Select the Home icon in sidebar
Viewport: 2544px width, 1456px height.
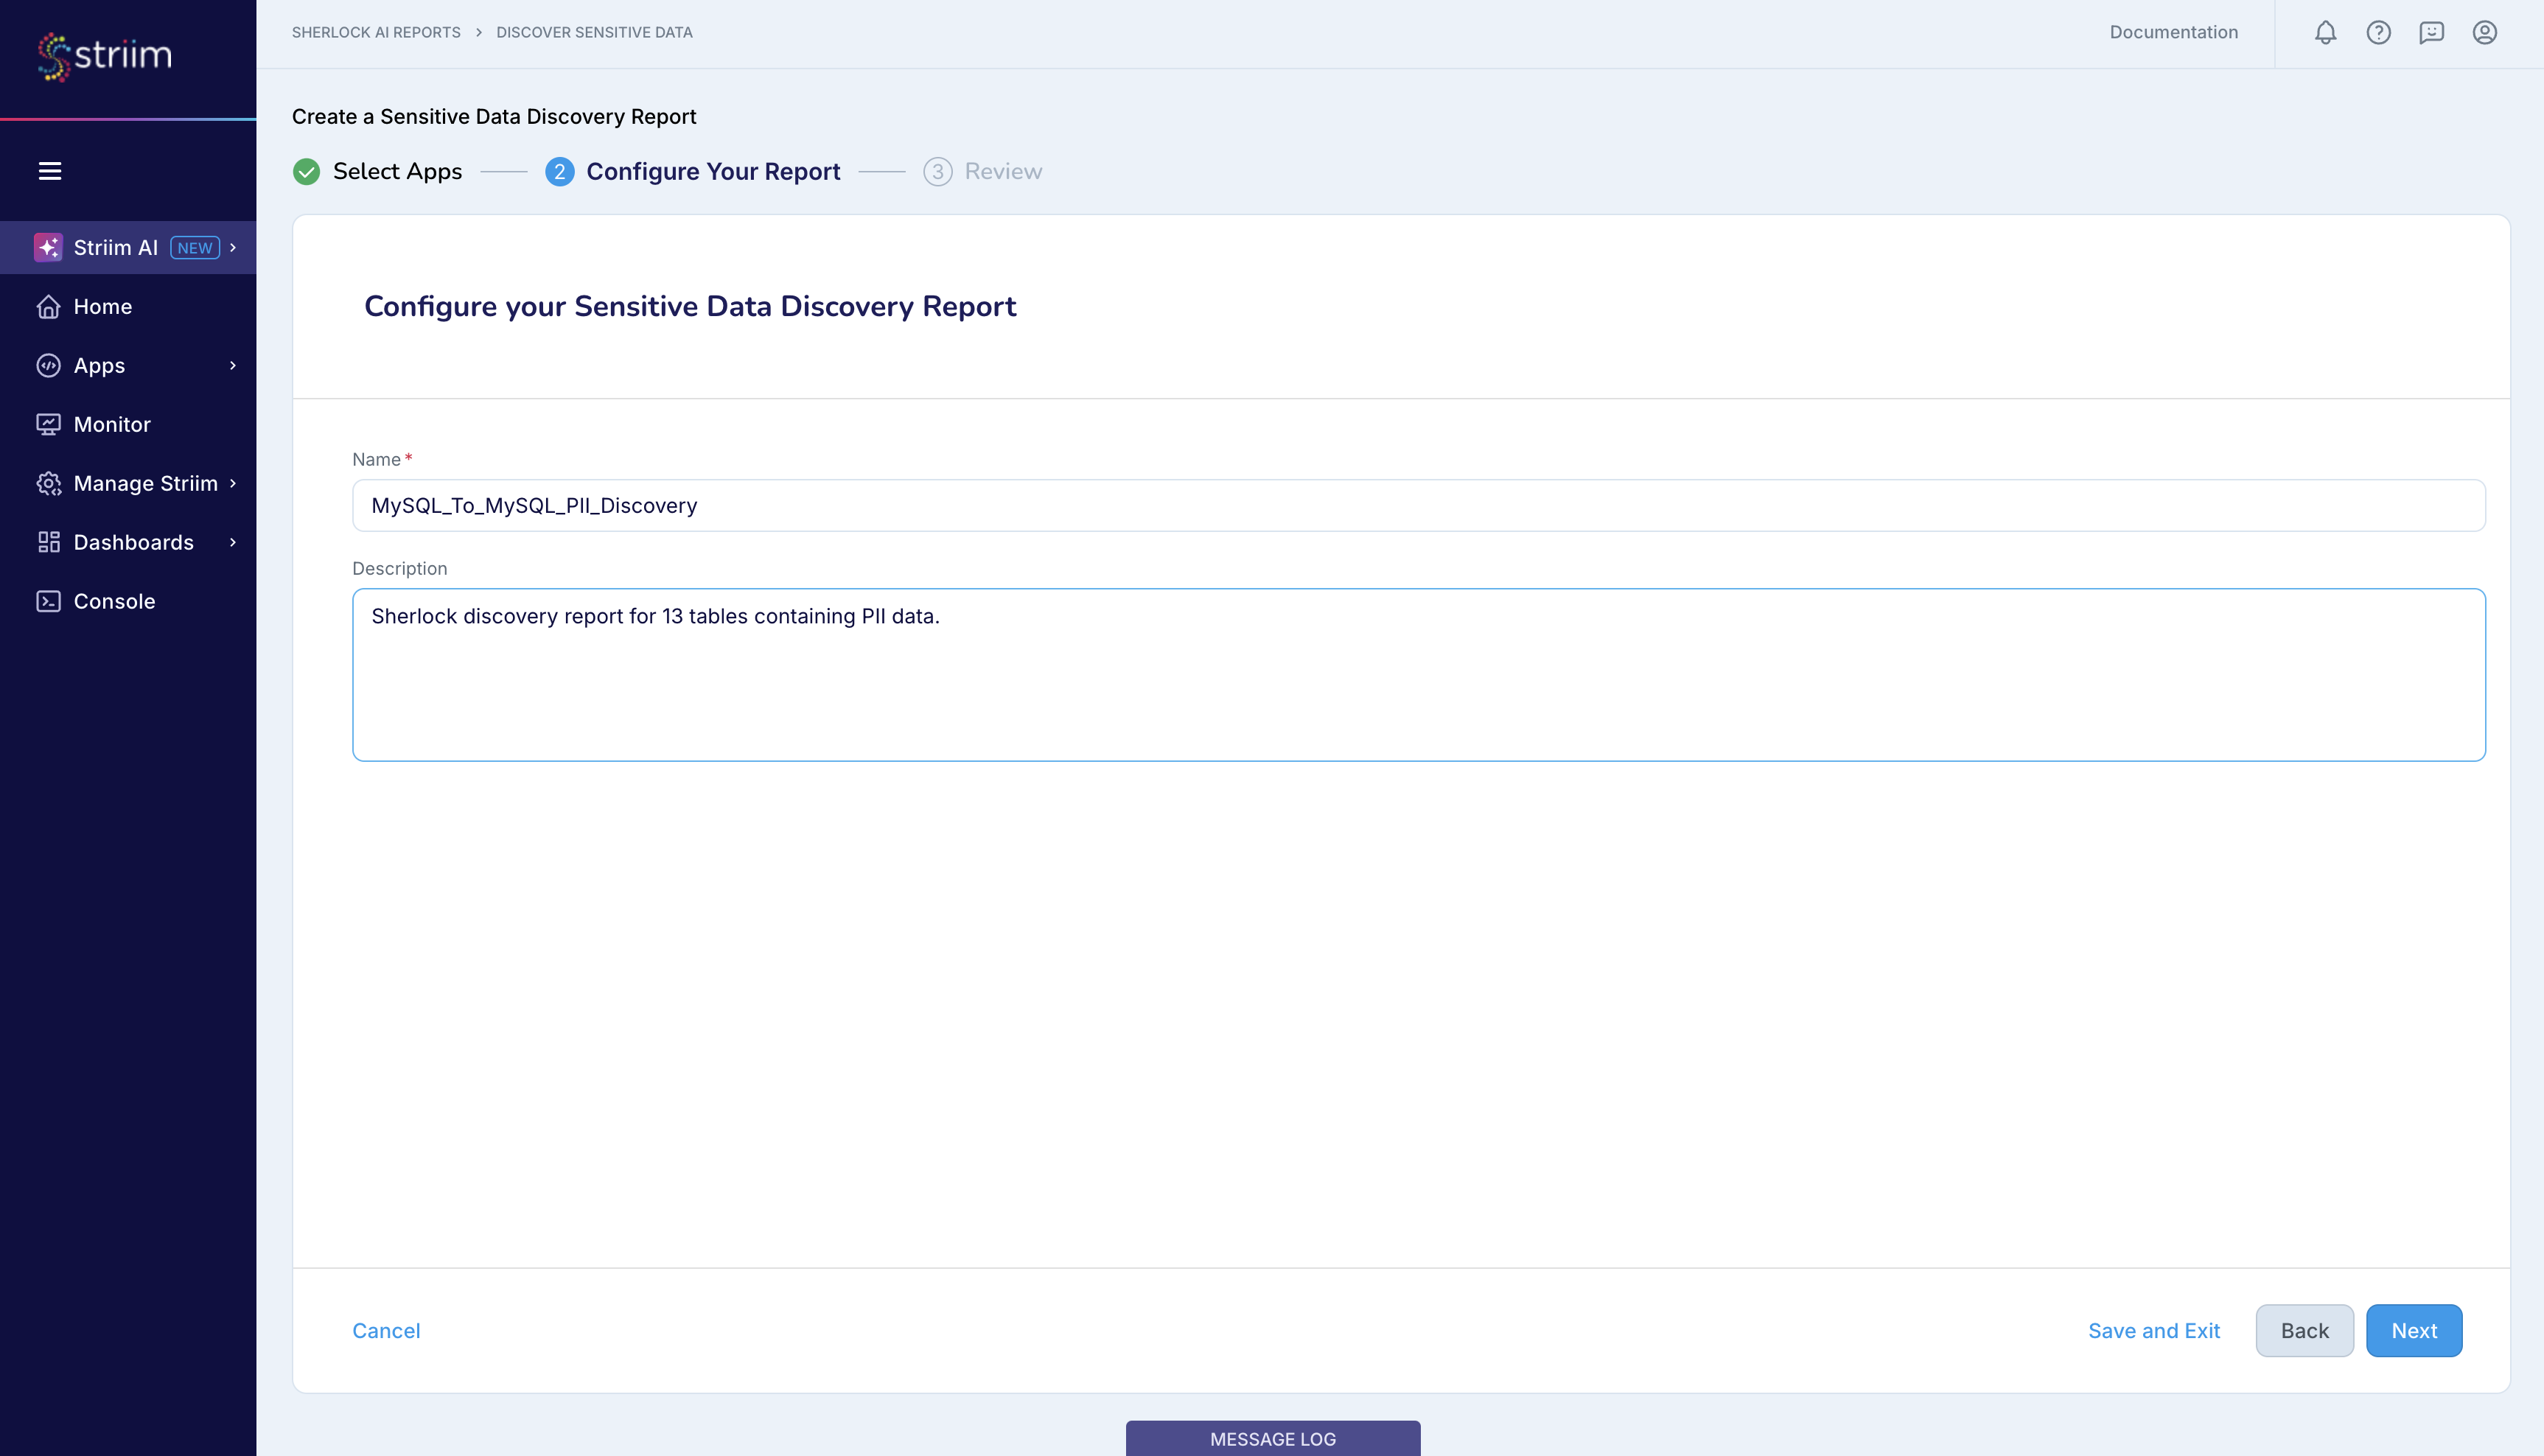[x=50, y=306]
